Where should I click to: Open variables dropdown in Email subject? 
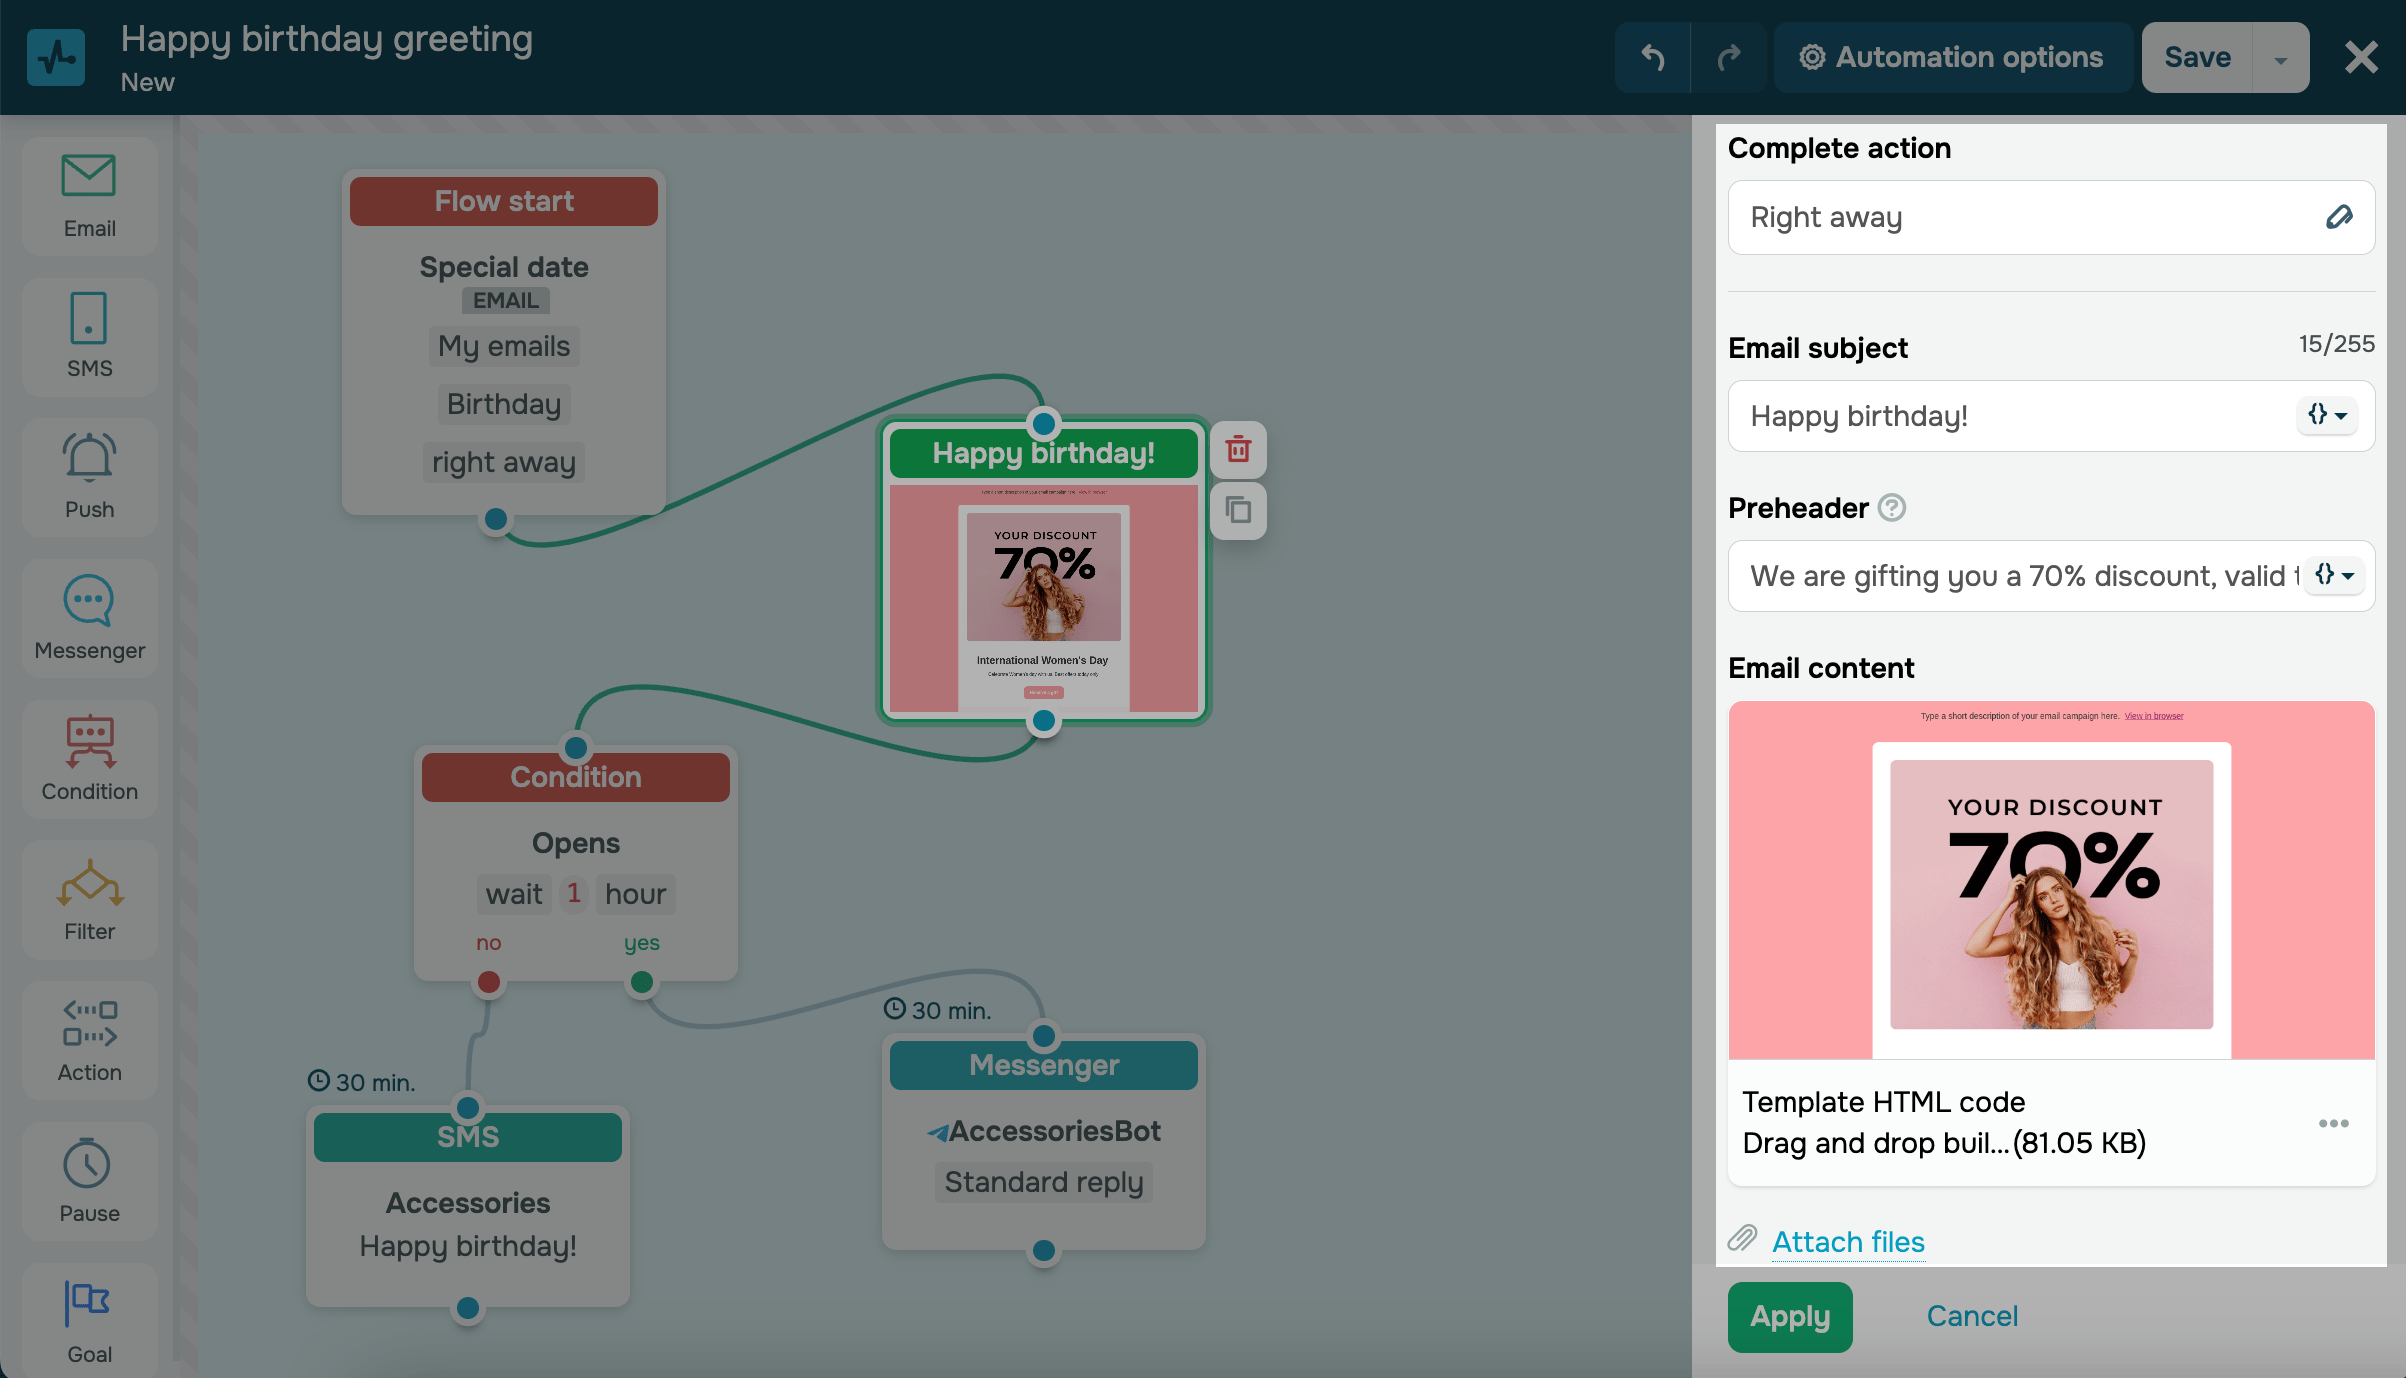2326,415
